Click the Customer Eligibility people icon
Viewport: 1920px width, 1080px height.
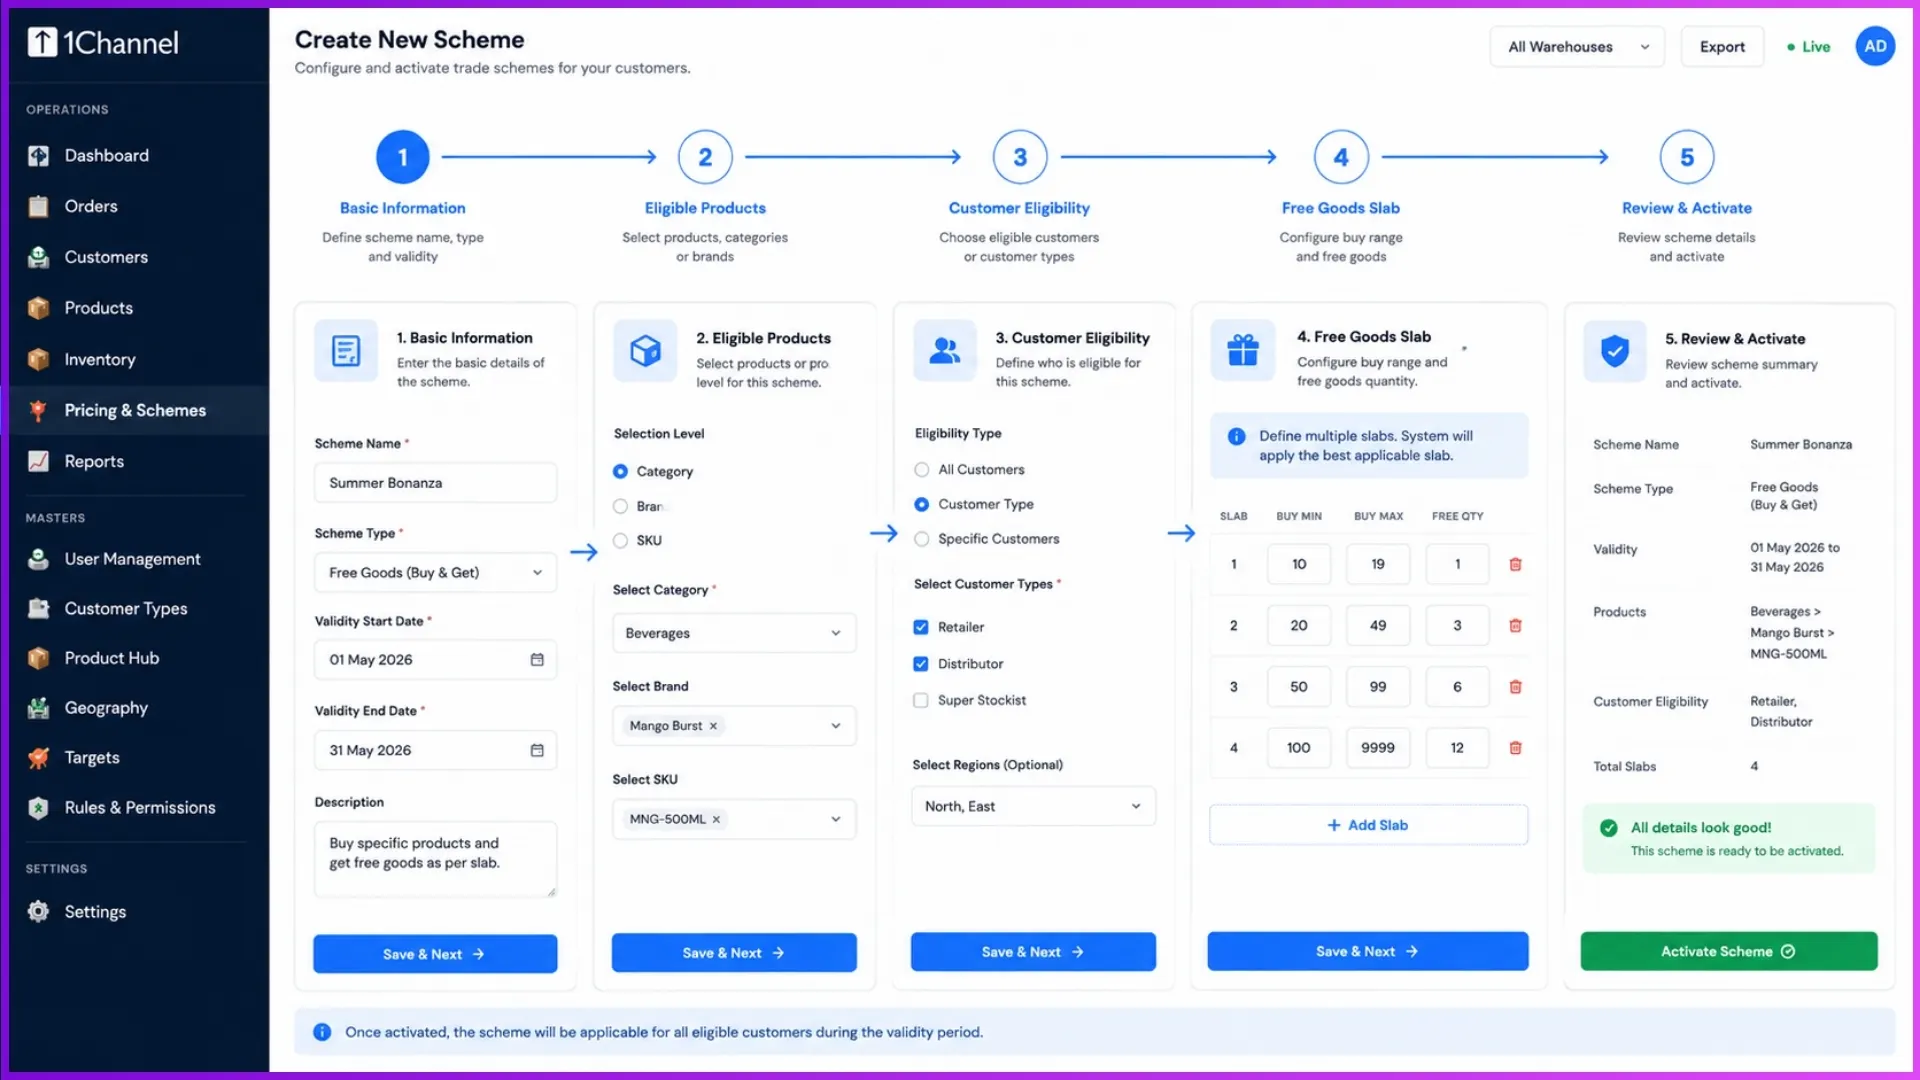[x=945, y=351]
